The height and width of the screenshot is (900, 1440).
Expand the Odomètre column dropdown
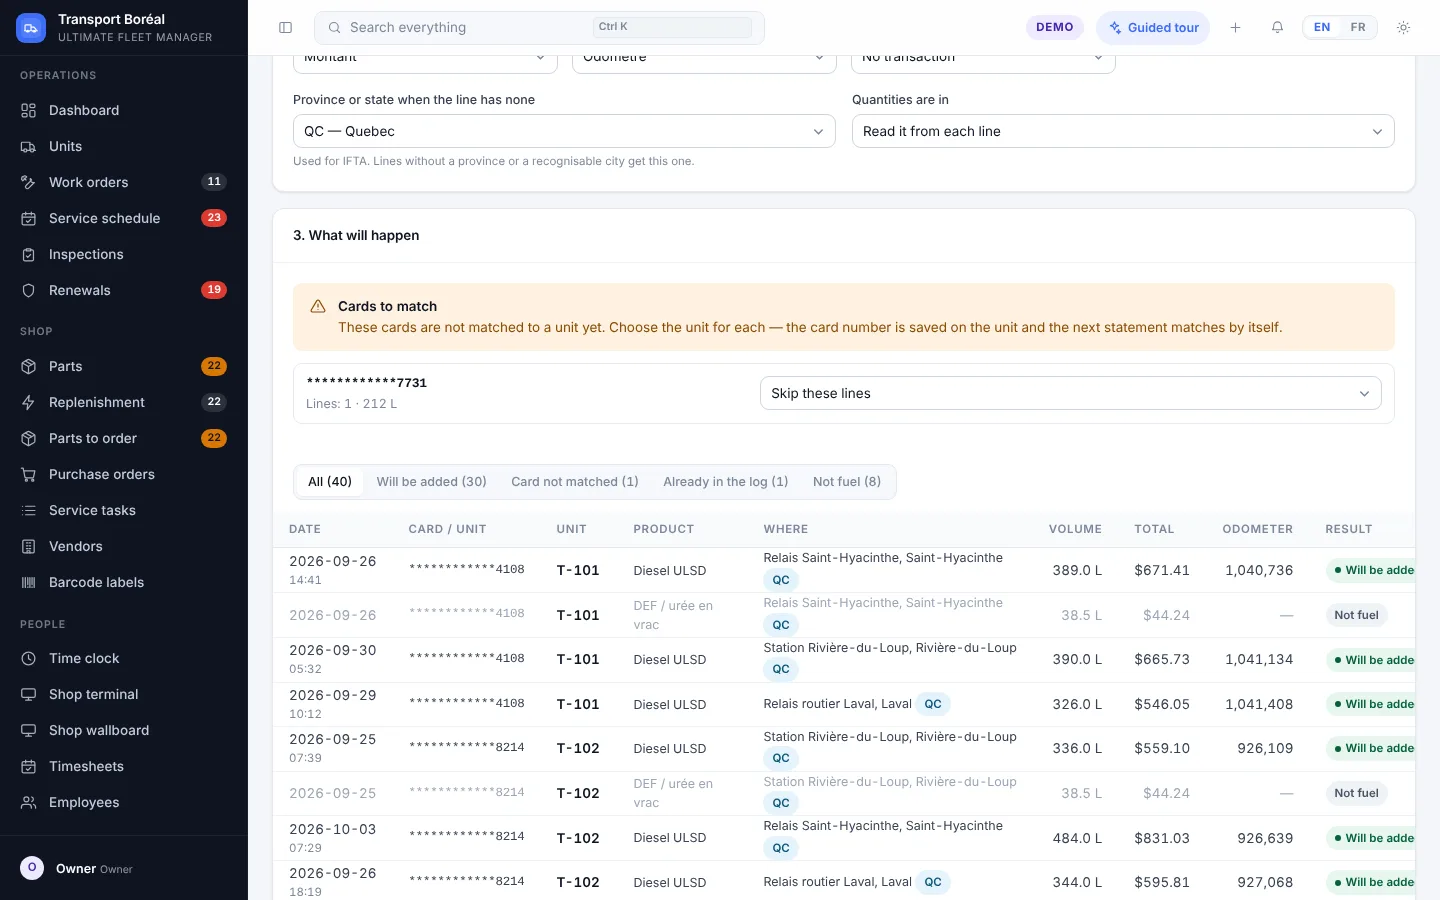tap(704, 62)
